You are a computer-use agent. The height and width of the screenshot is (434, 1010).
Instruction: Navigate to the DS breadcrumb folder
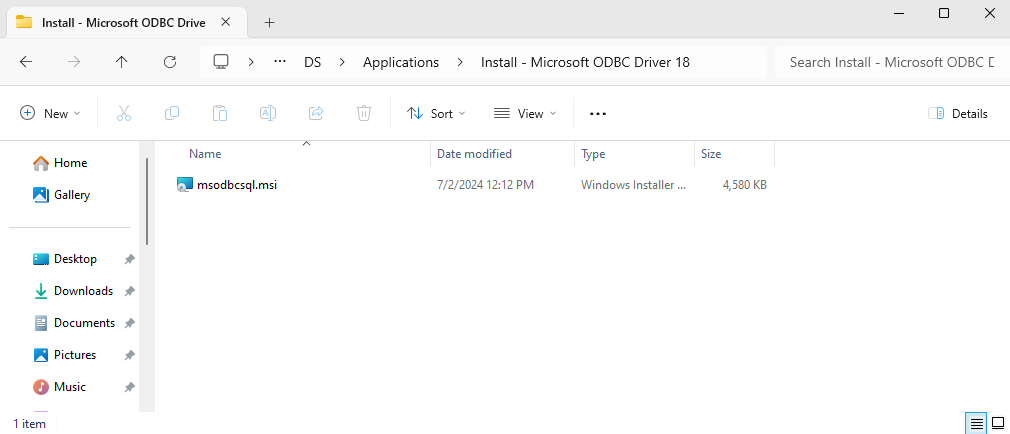(312, 62)
